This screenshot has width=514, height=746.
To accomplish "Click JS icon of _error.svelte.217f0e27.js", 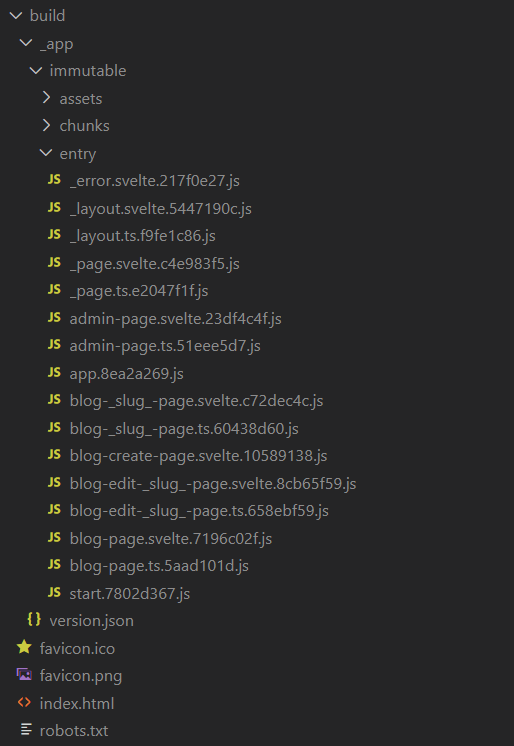I will [x=54, y=179].
